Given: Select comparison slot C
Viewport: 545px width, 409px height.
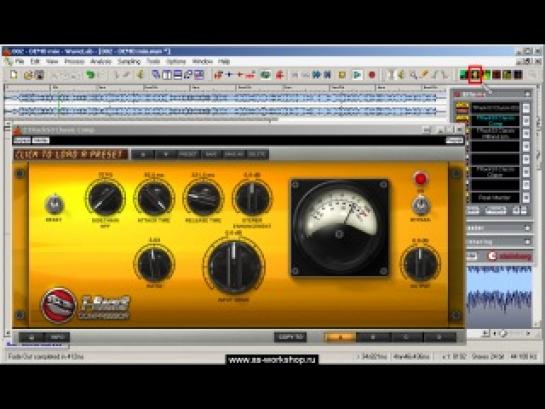Looking at the screenshot, I should 406,337.
